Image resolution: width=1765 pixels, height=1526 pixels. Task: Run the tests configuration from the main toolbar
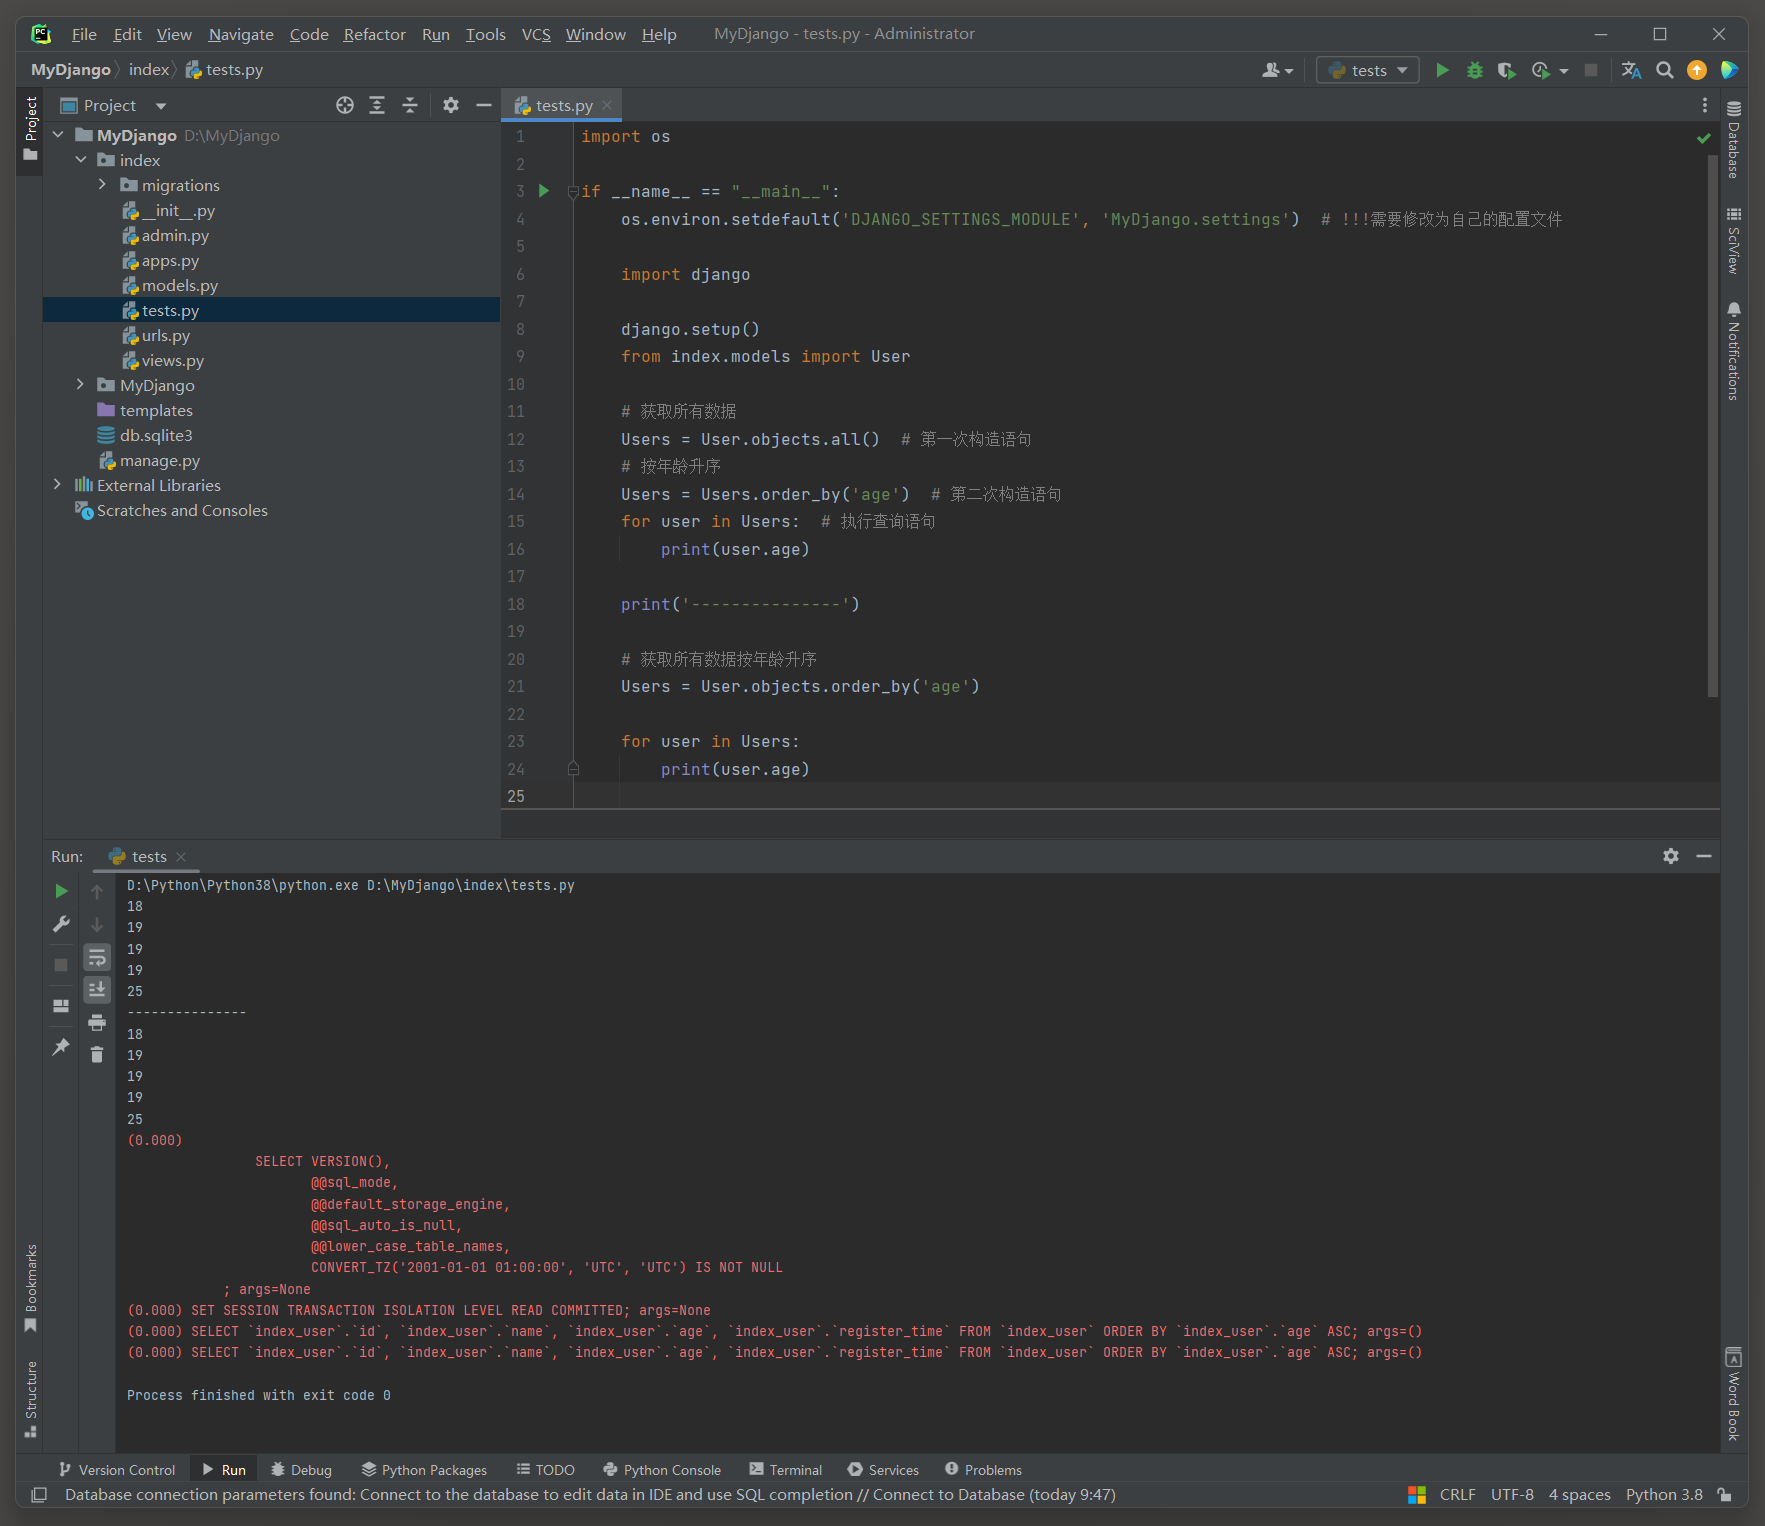1442,70
